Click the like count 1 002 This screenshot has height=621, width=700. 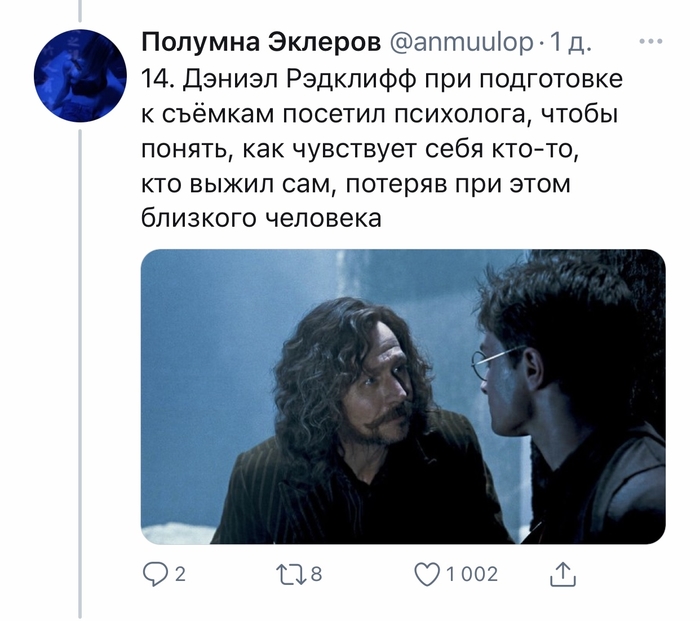[471, 574]
